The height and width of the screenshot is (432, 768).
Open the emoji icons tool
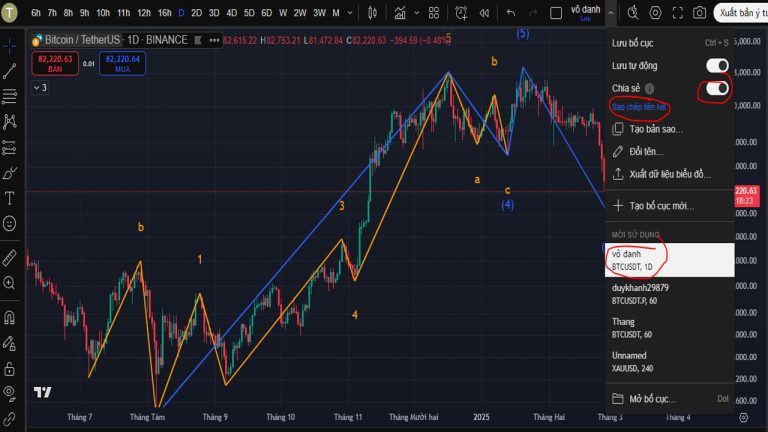click(x=9, y=223)
